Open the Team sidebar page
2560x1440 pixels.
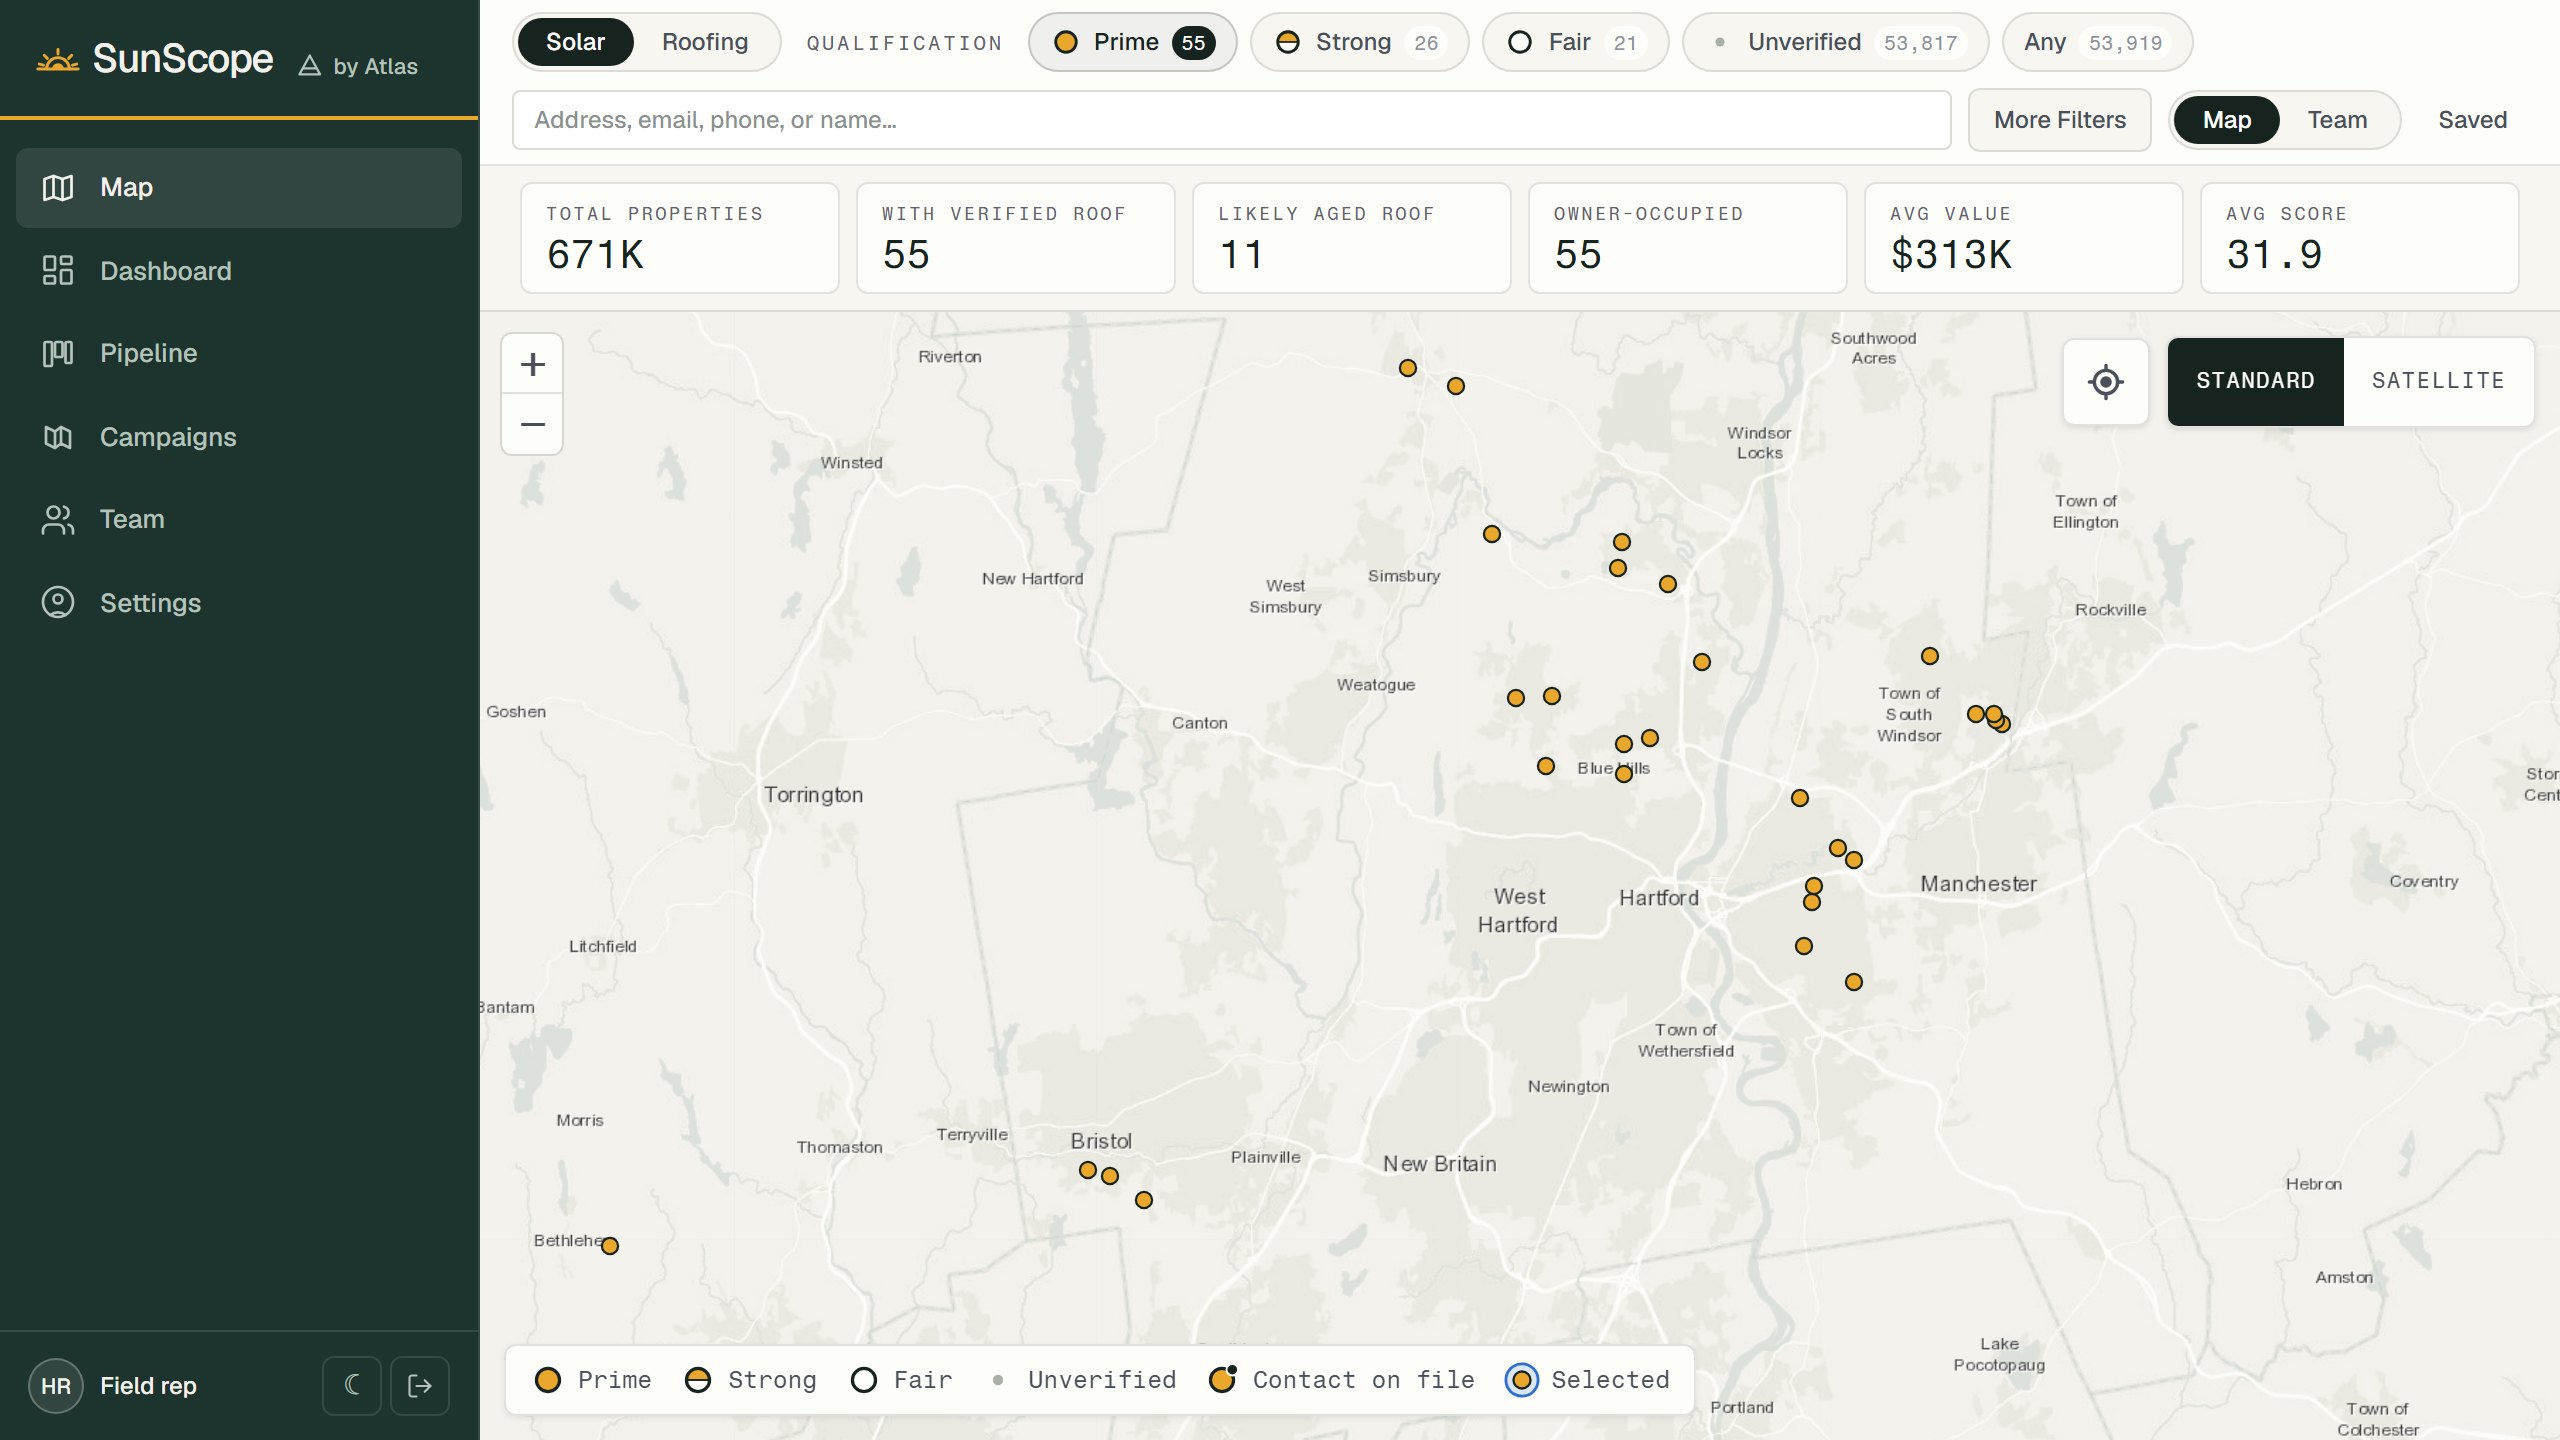point(239,519)
